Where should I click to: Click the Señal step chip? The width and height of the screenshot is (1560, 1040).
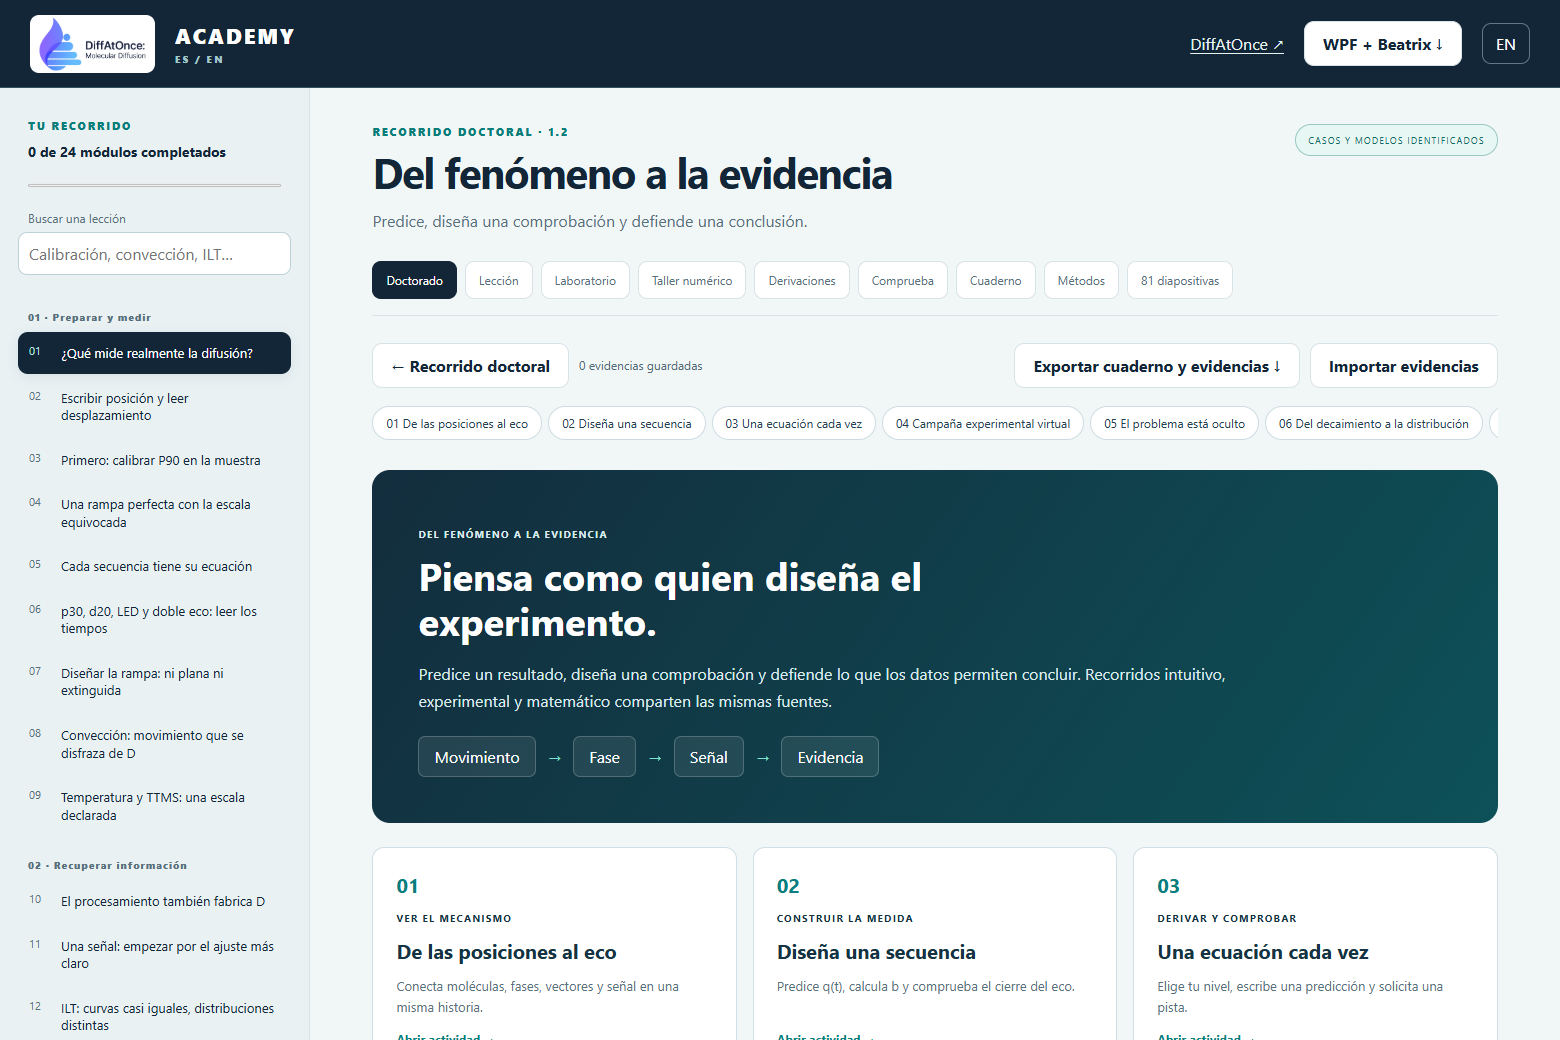pos(709,757)
